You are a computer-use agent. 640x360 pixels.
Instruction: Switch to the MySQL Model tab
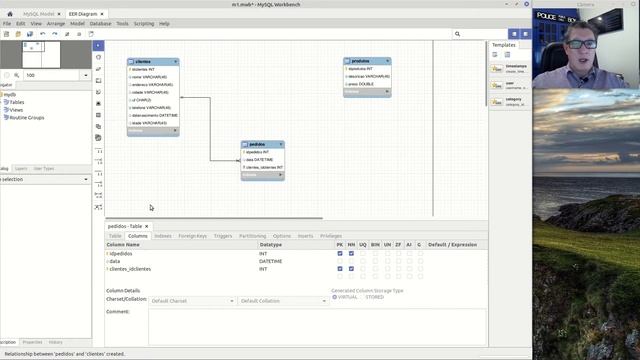tap(38, 14)
